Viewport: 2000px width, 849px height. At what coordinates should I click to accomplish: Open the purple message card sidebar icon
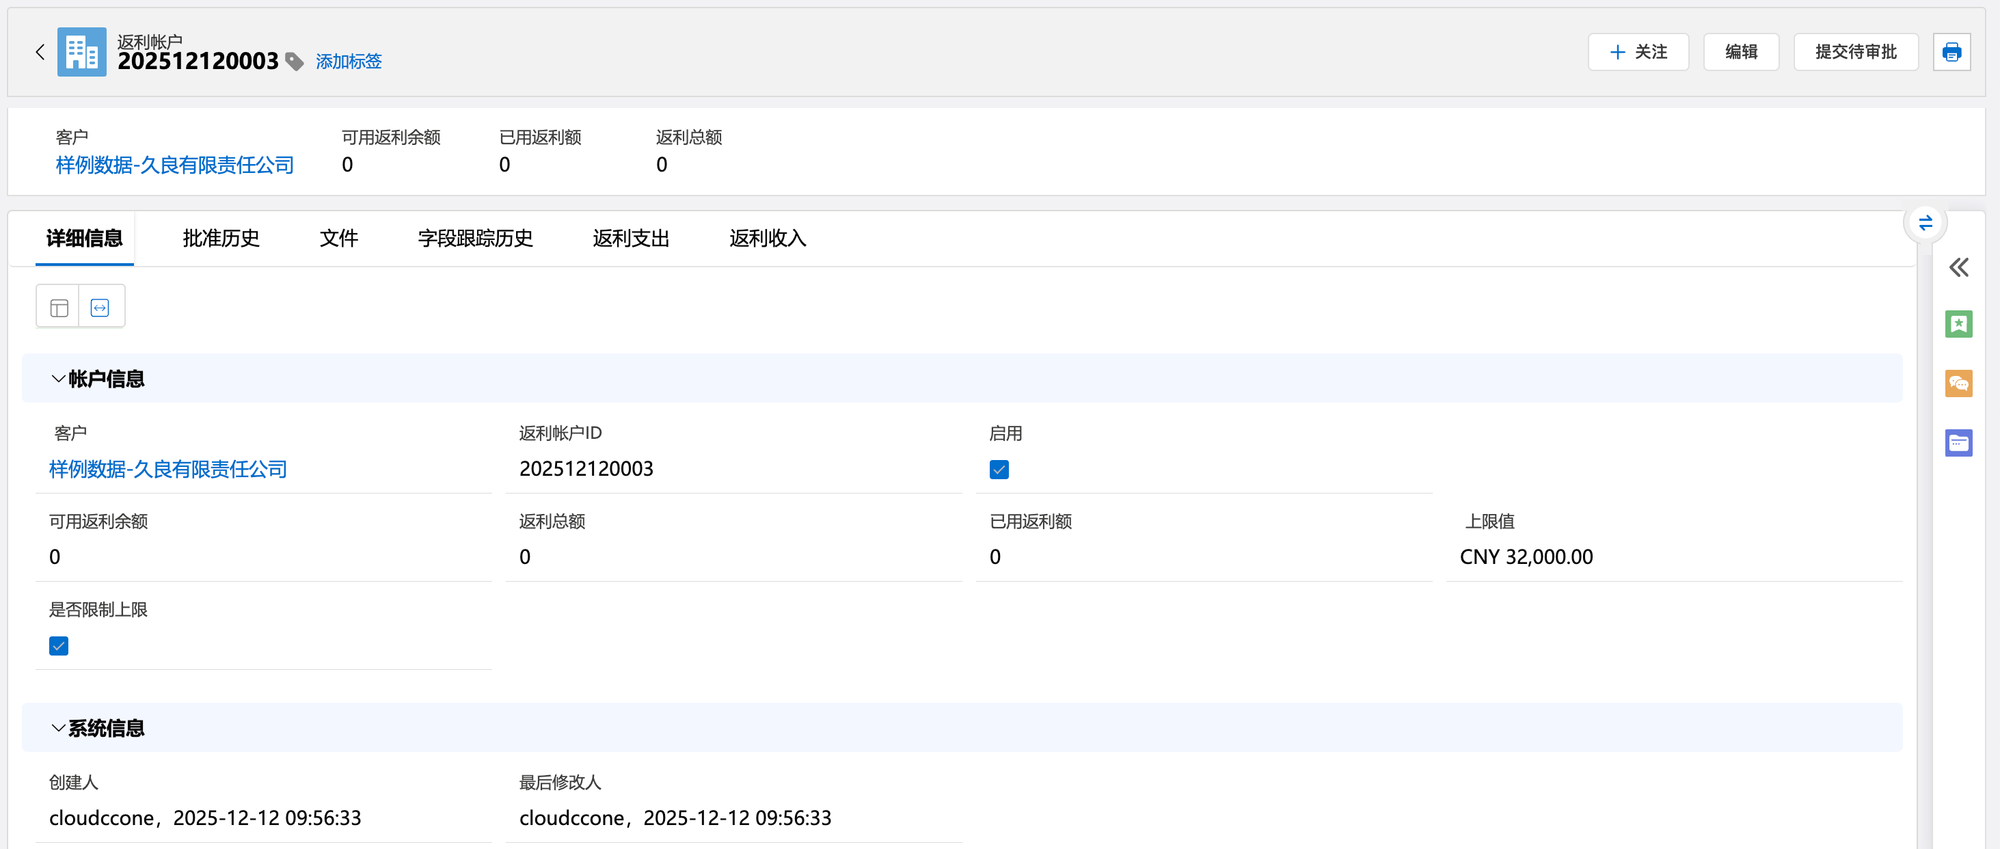click(1958, 443)
